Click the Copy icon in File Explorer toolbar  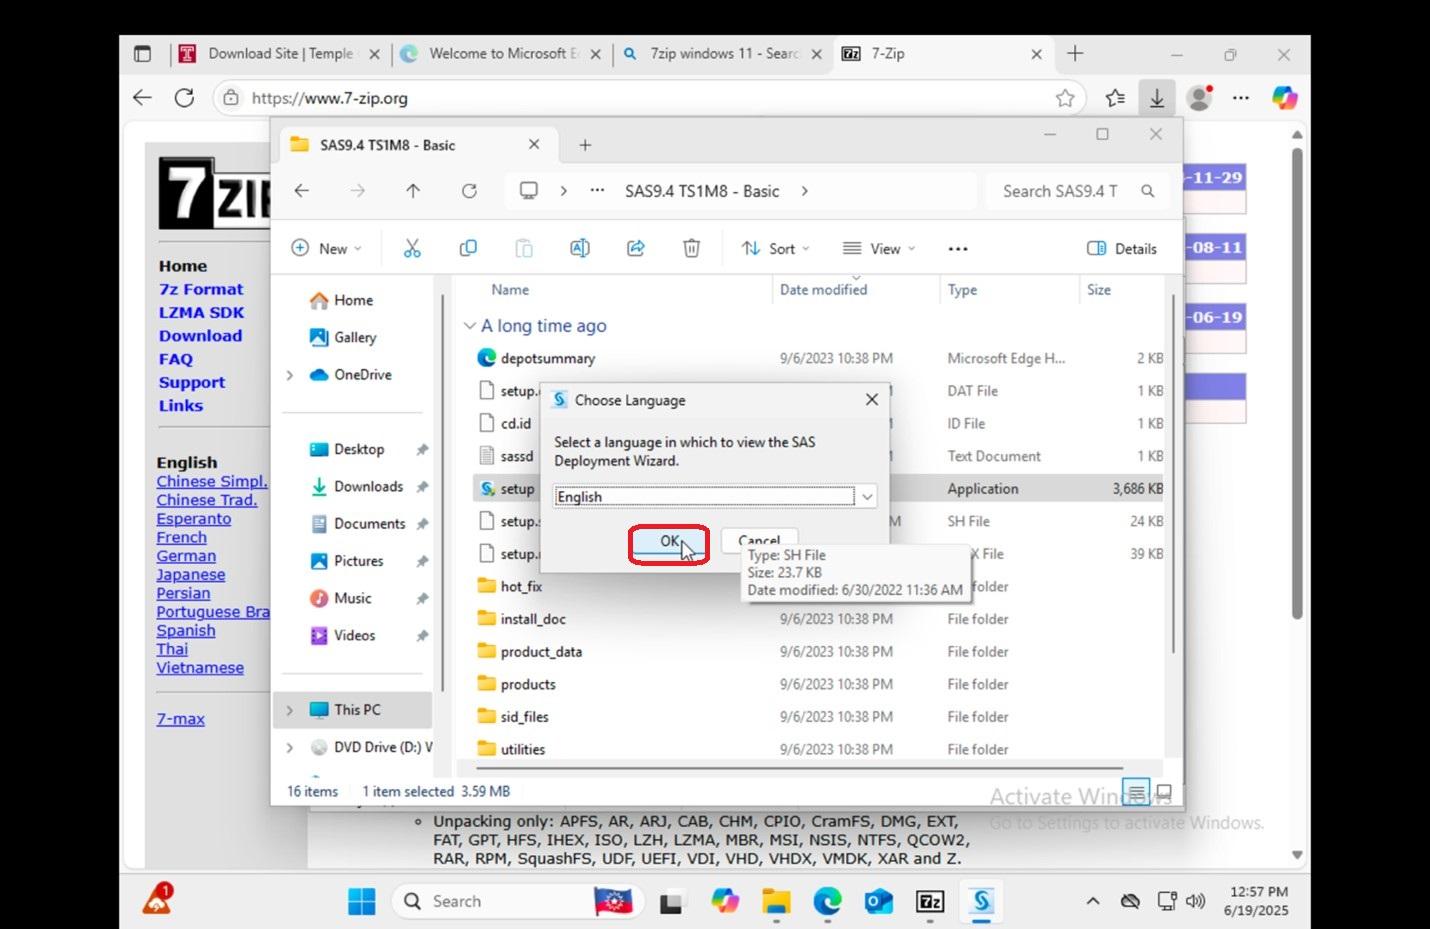coord(468,248)
